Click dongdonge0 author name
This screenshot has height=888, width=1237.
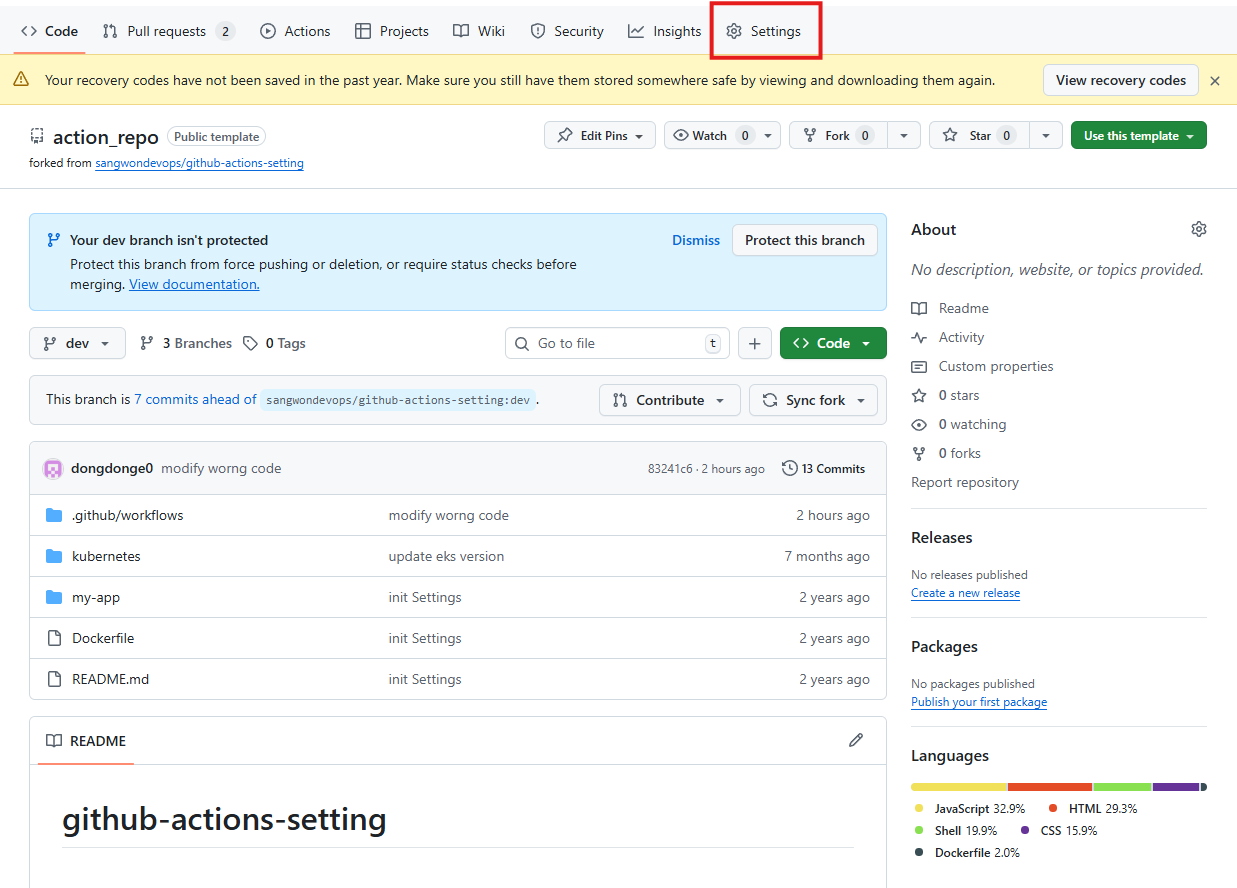click(x=112, y=468)
